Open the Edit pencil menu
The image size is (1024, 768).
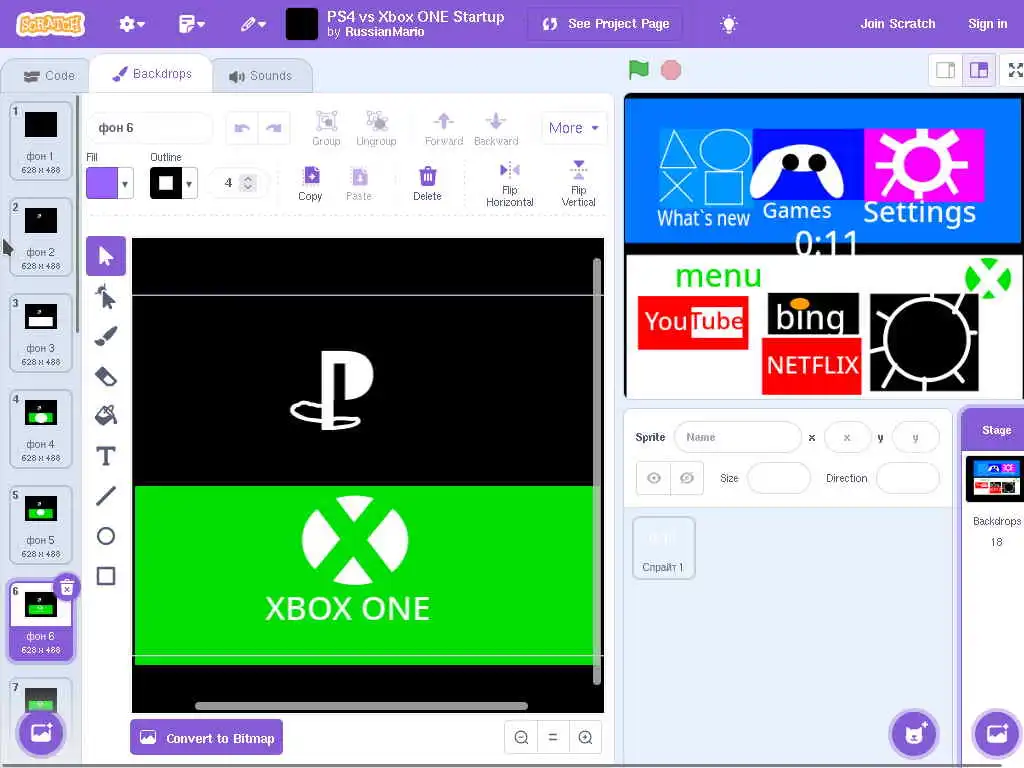pos(253,24)
